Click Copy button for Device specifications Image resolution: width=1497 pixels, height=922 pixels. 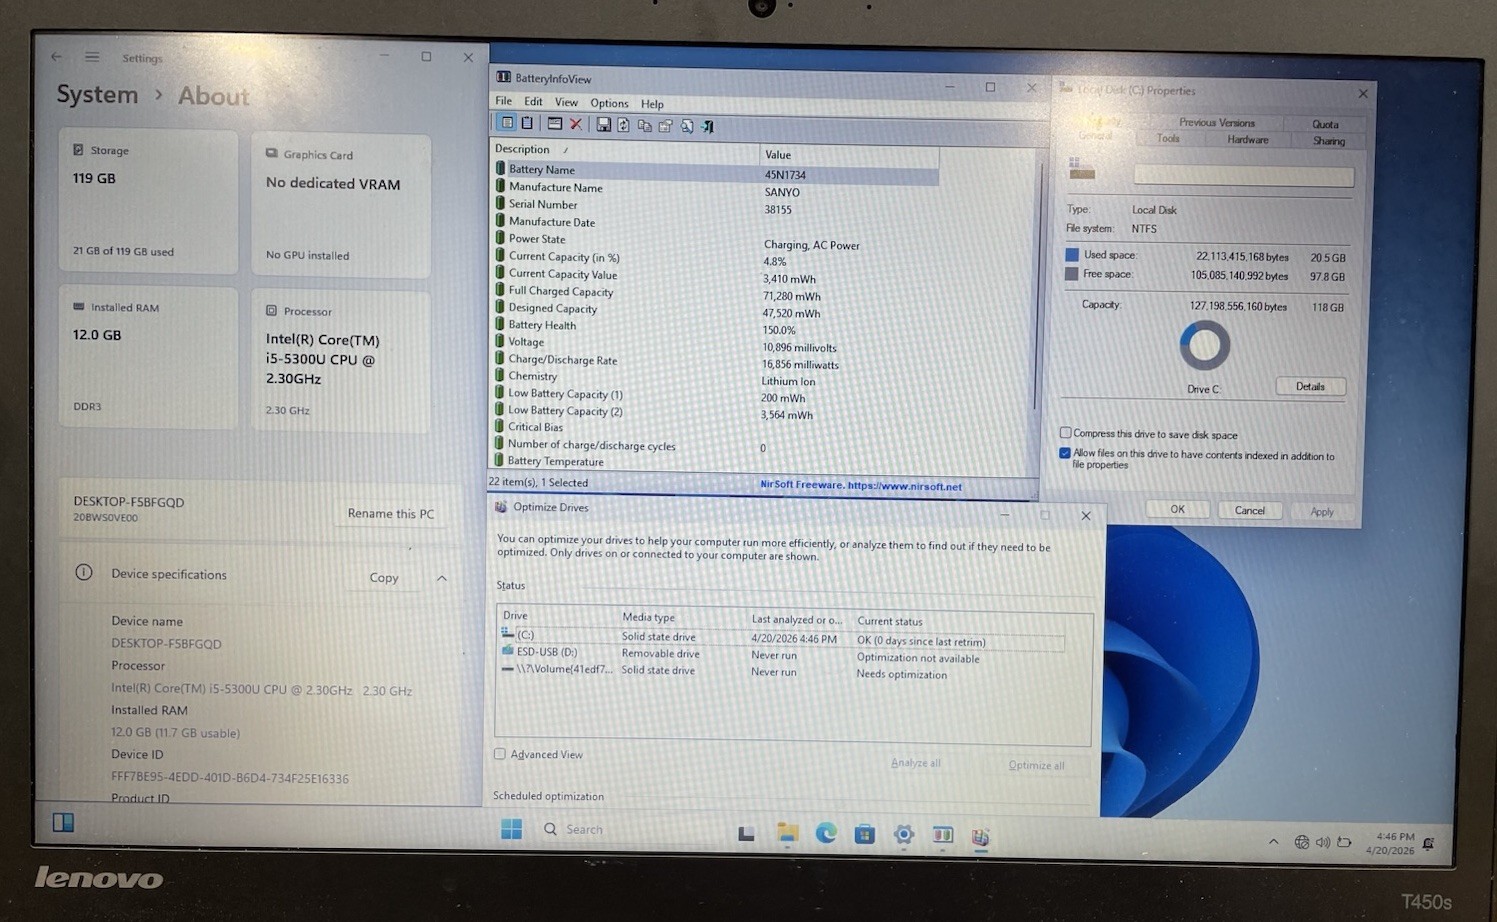point(384,577)
